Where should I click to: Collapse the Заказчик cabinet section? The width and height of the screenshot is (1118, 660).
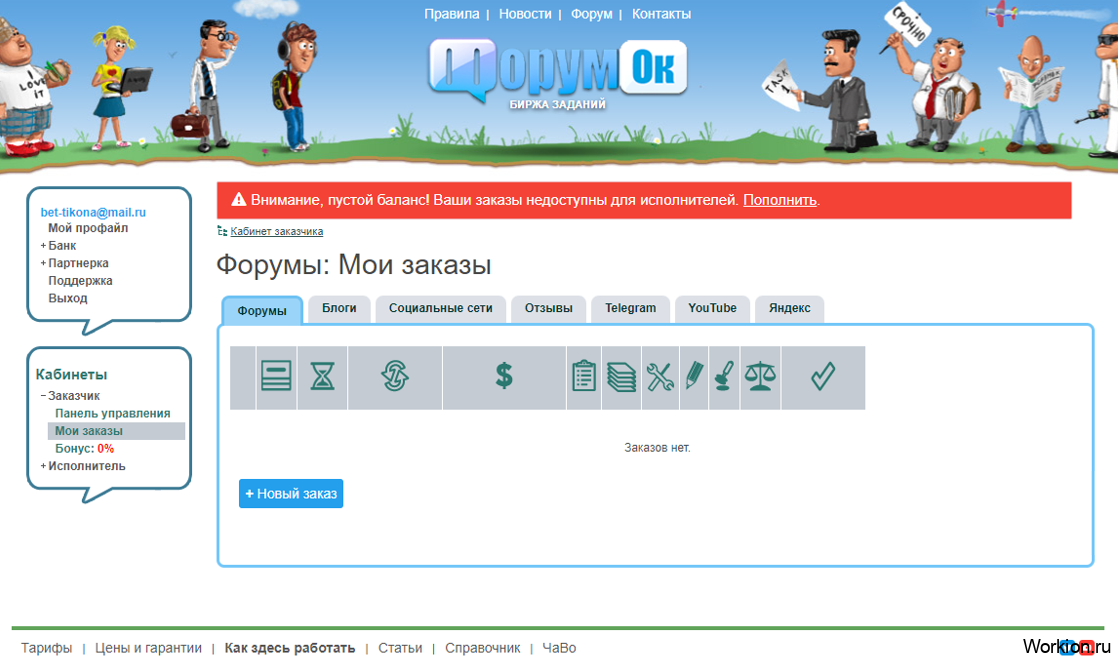click(x=73, y=396)
